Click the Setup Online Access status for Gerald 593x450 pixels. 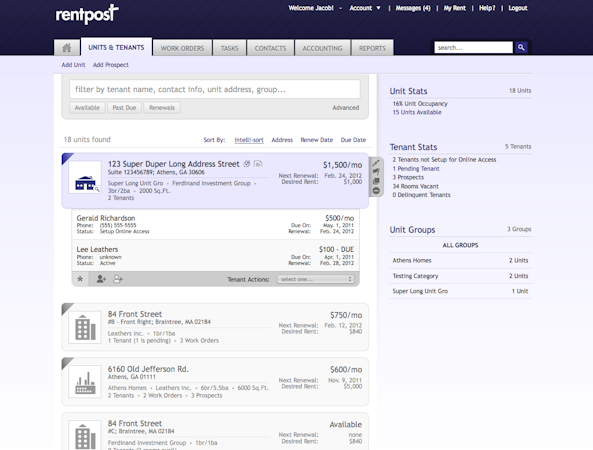[x=124, y=231]
